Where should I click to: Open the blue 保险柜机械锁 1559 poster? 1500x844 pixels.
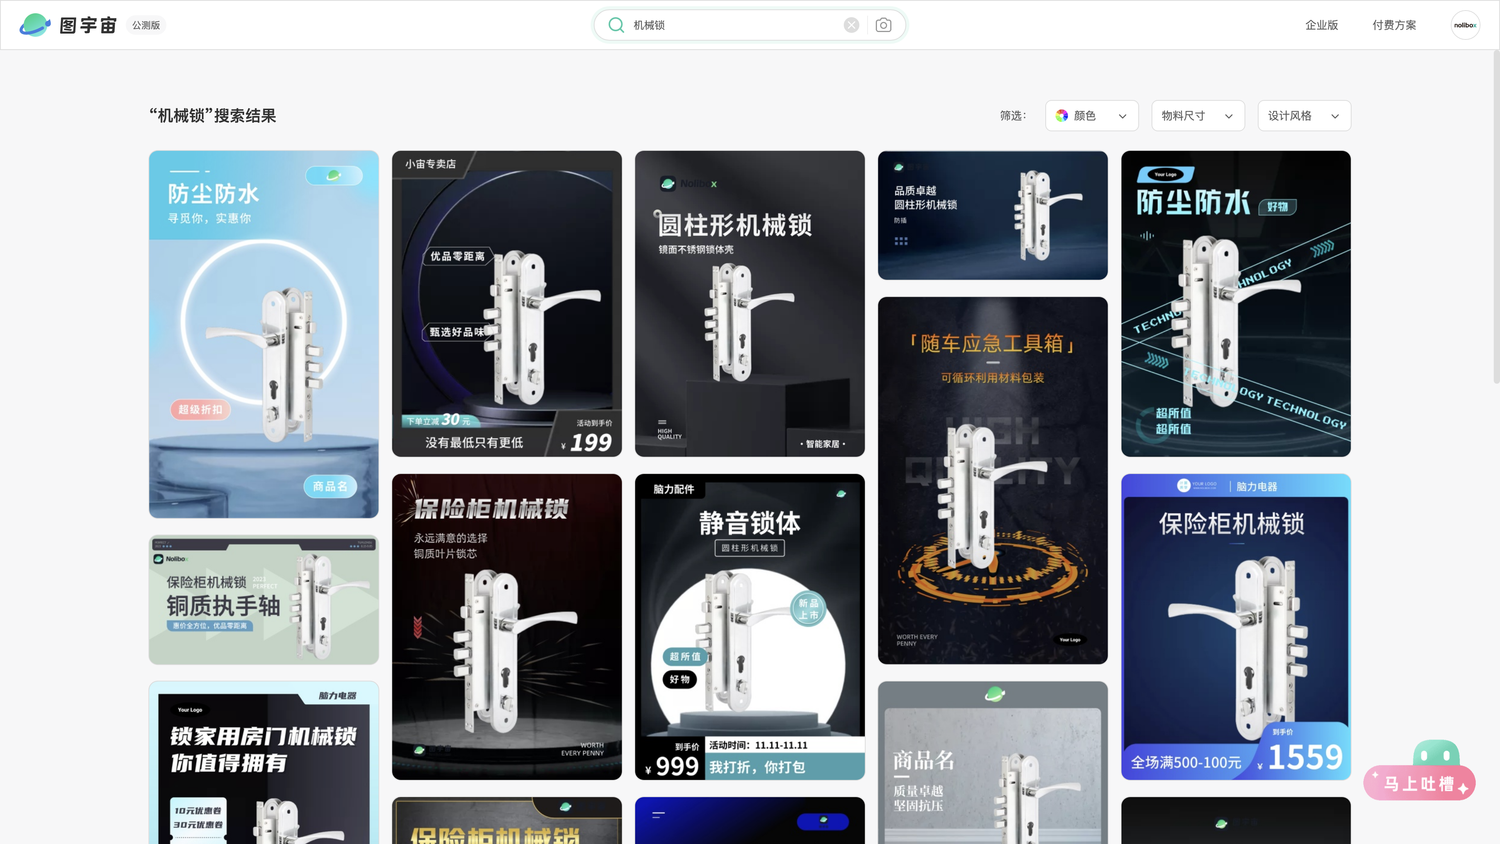1236,627
